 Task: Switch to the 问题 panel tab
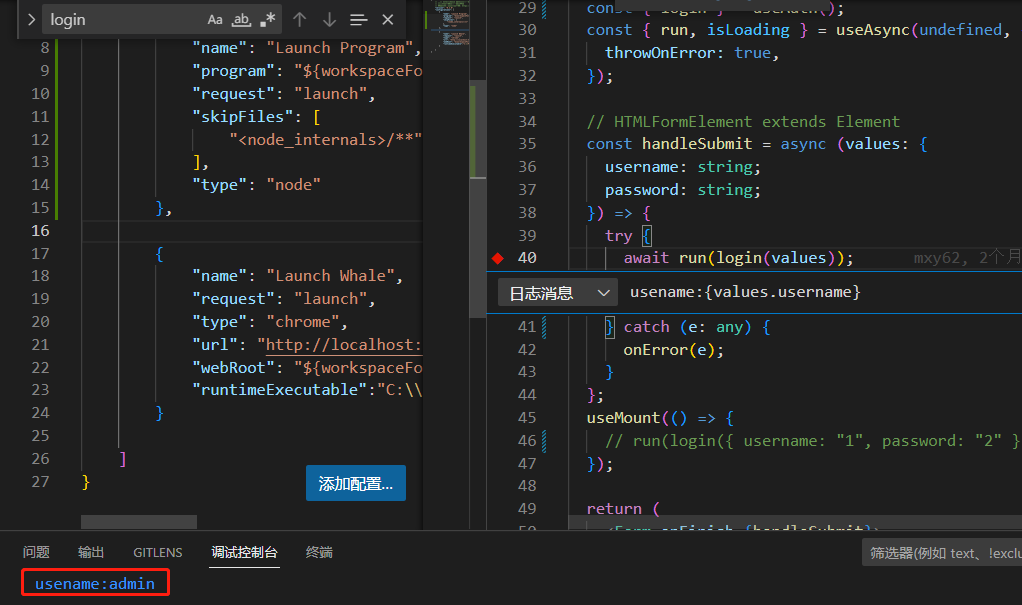coord(36,552)
